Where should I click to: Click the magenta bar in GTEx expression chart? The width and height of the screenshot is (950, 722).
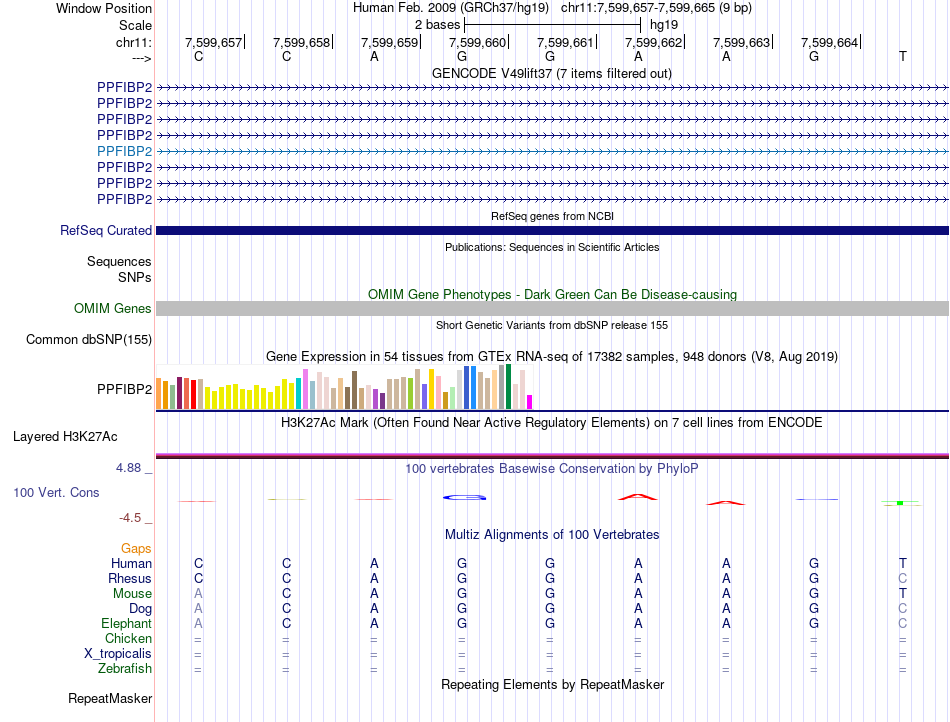click(530, 402)
